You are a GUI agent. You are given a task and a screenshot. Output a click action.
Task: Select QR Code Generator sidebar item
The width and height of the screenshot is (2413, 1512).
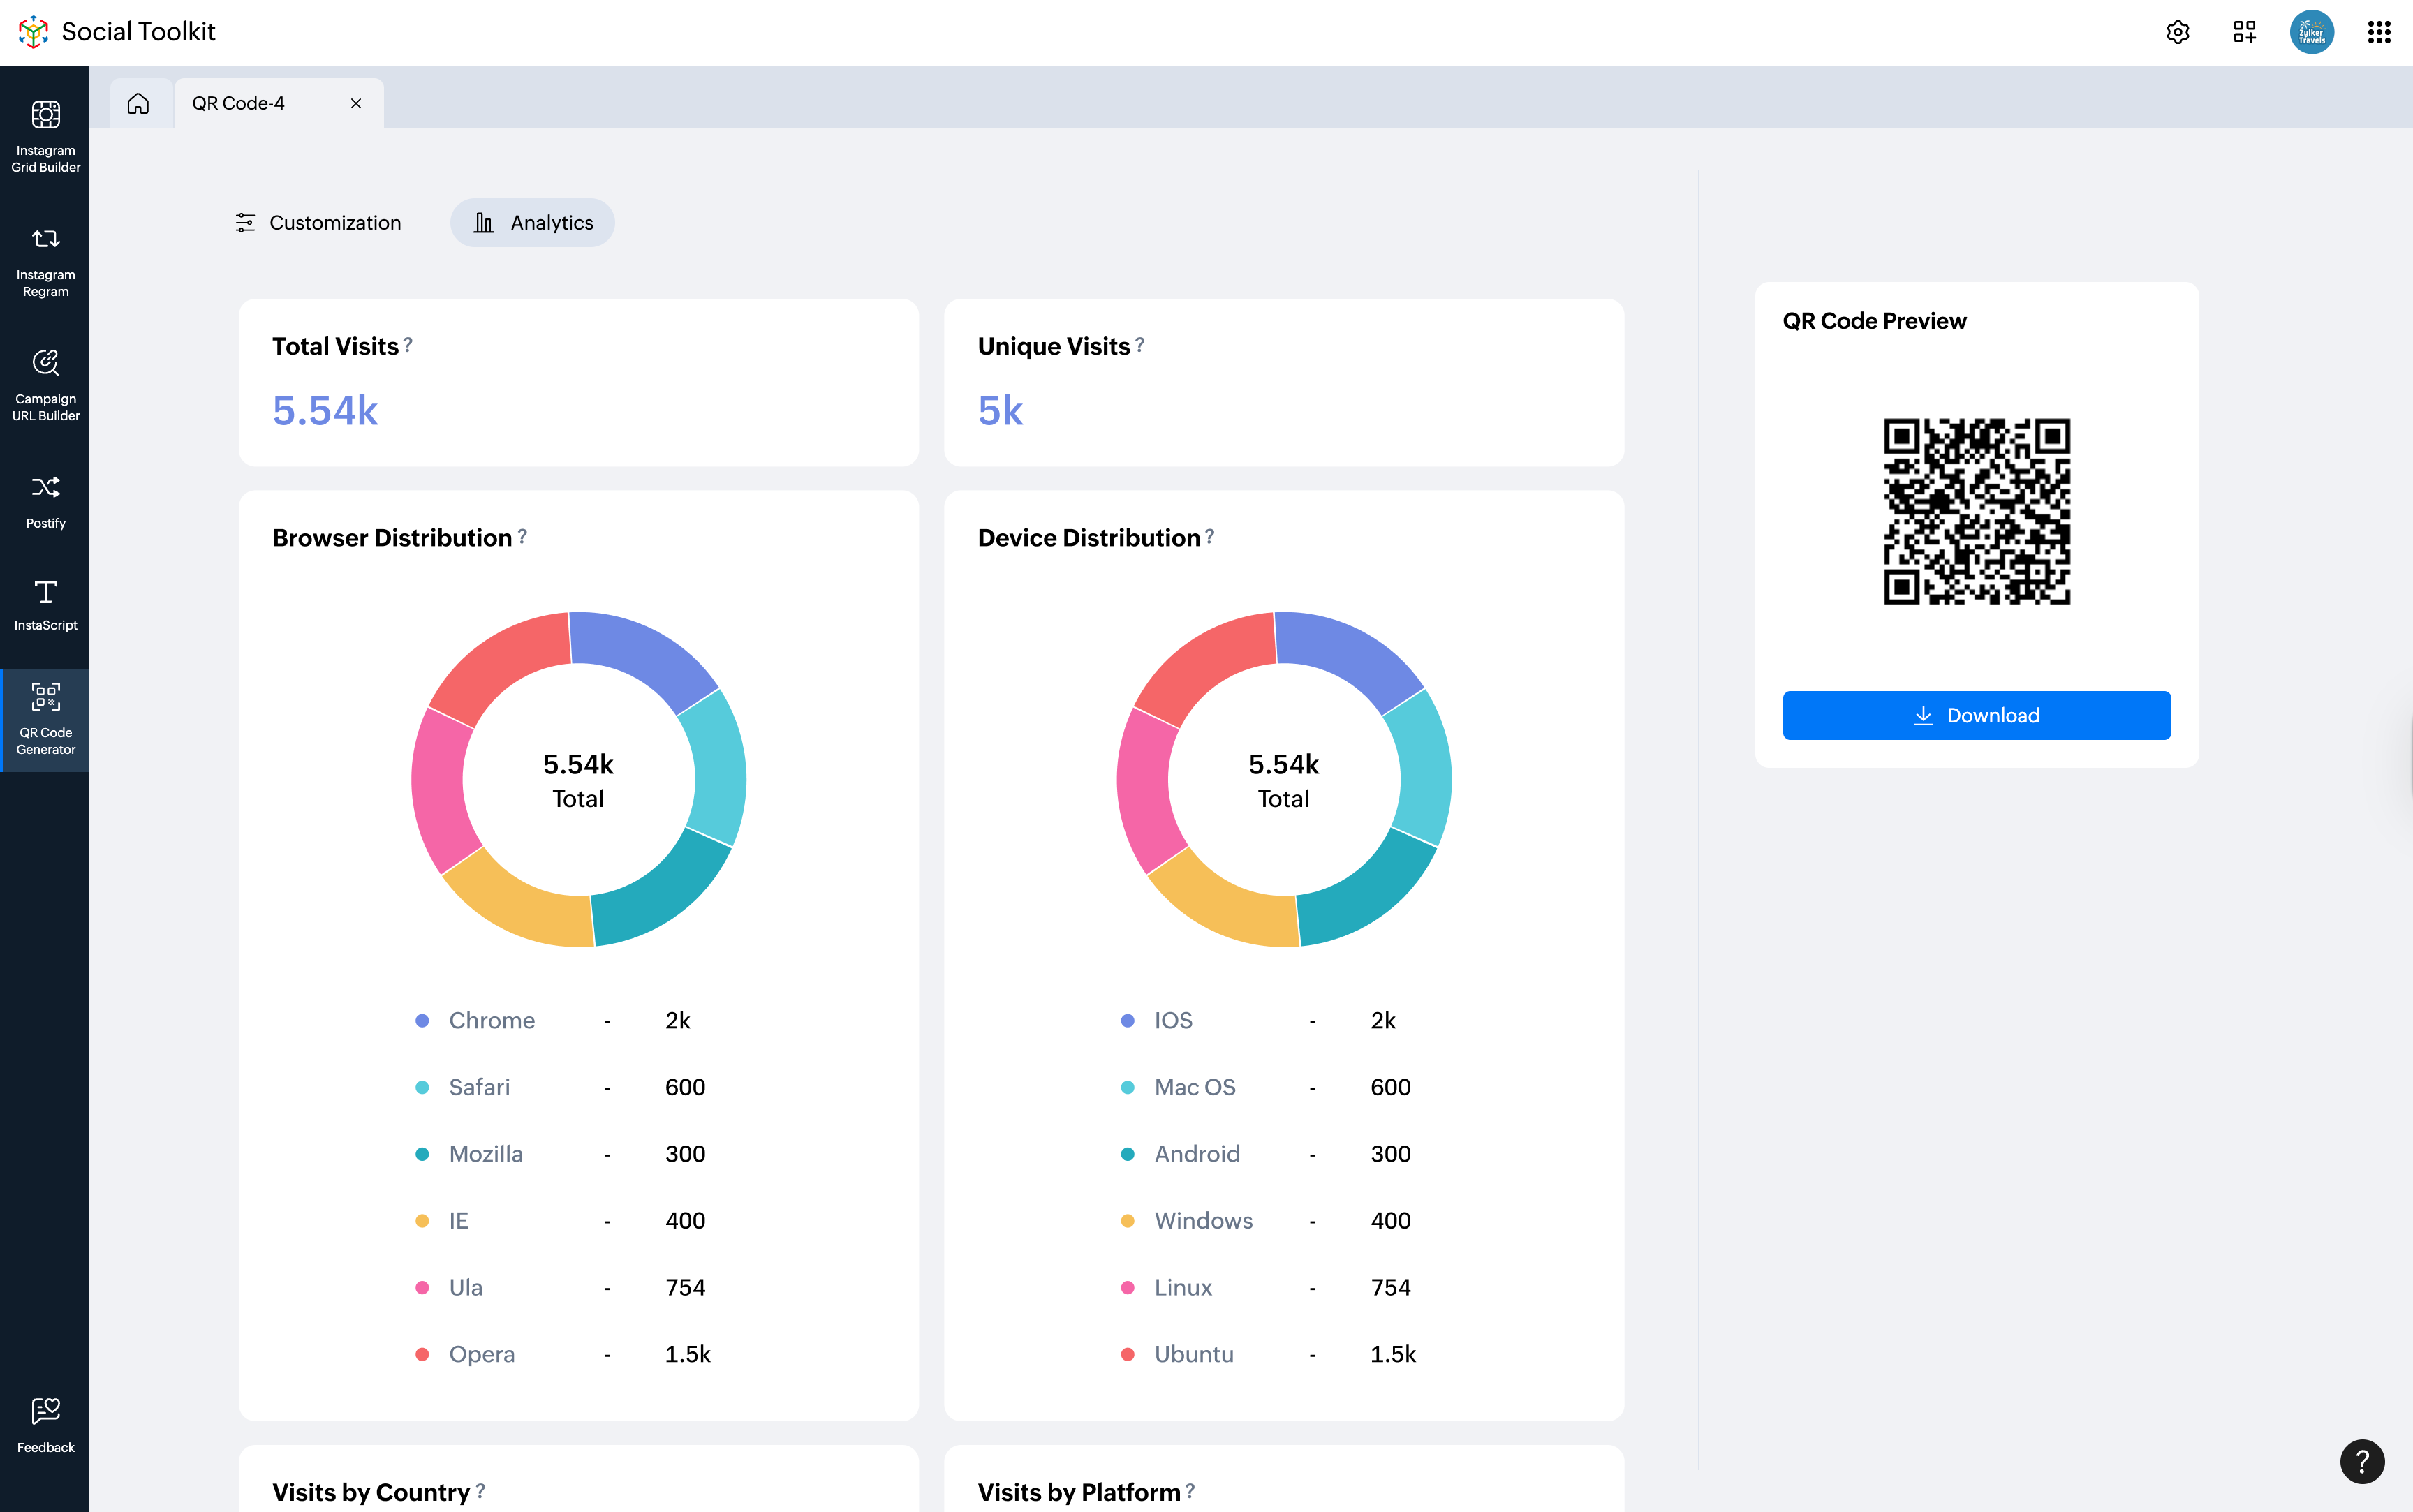click(45, 718)
